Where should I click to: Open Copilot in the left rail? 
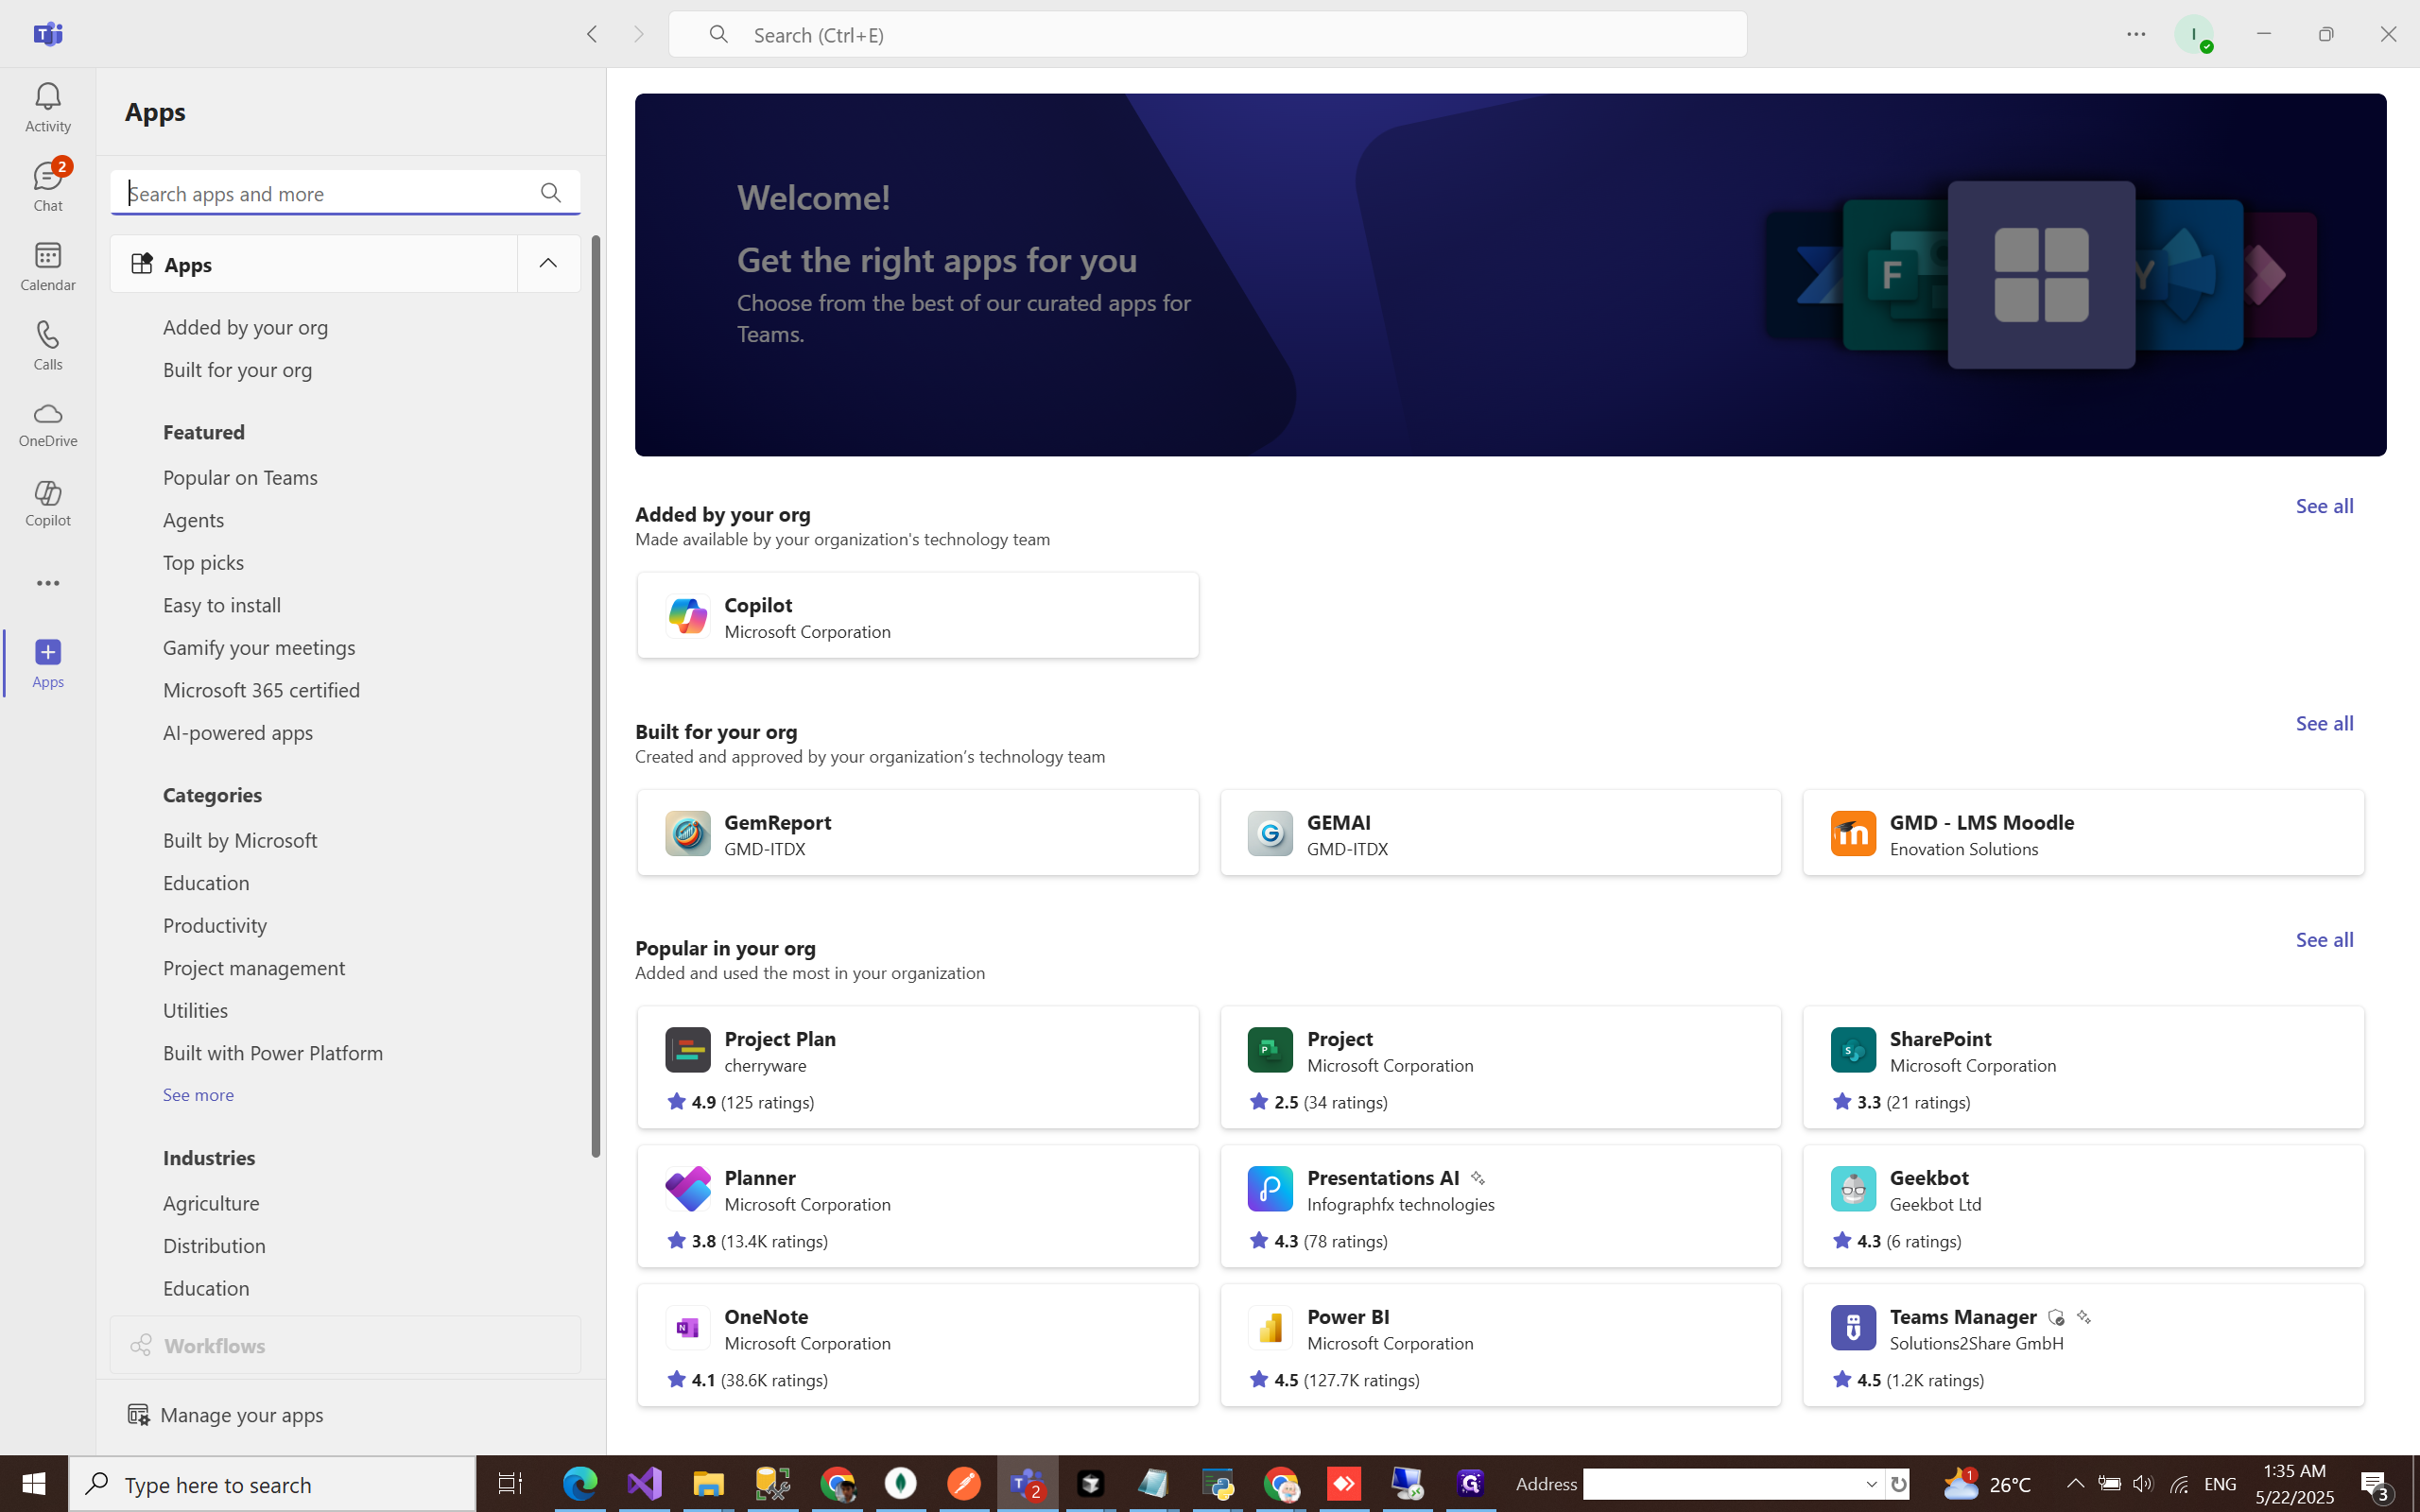point(48,503)
